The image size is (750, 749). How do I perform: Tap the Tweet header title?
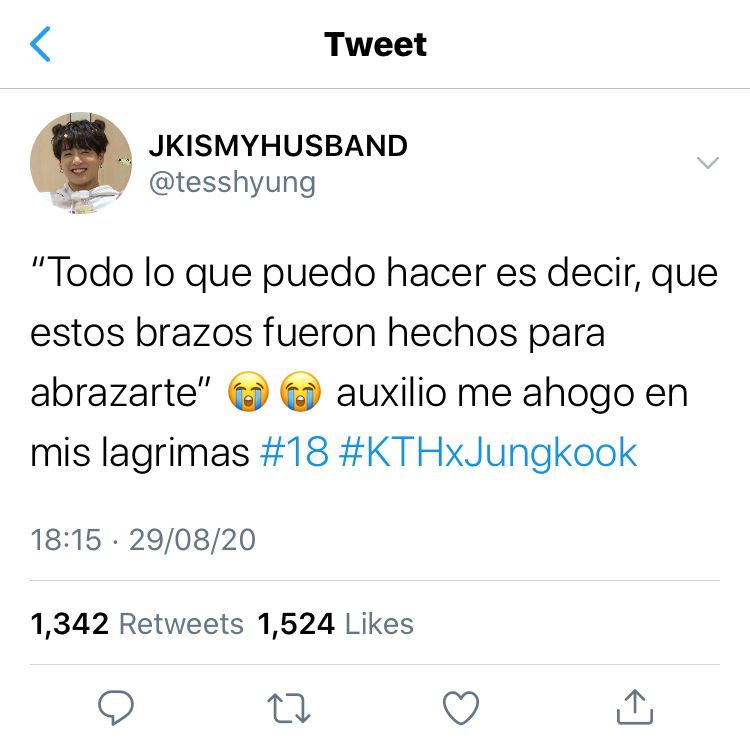click(x=375, y=44)
